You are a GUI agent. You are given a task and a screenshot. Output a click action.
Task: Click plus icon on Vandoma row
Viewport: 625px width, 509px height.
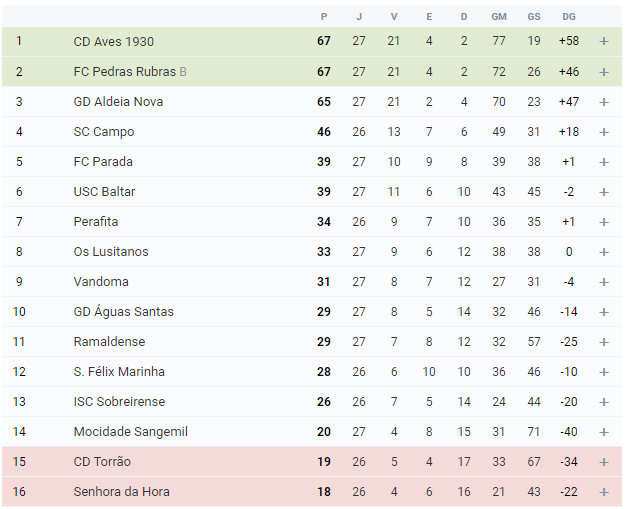(603, 282)
